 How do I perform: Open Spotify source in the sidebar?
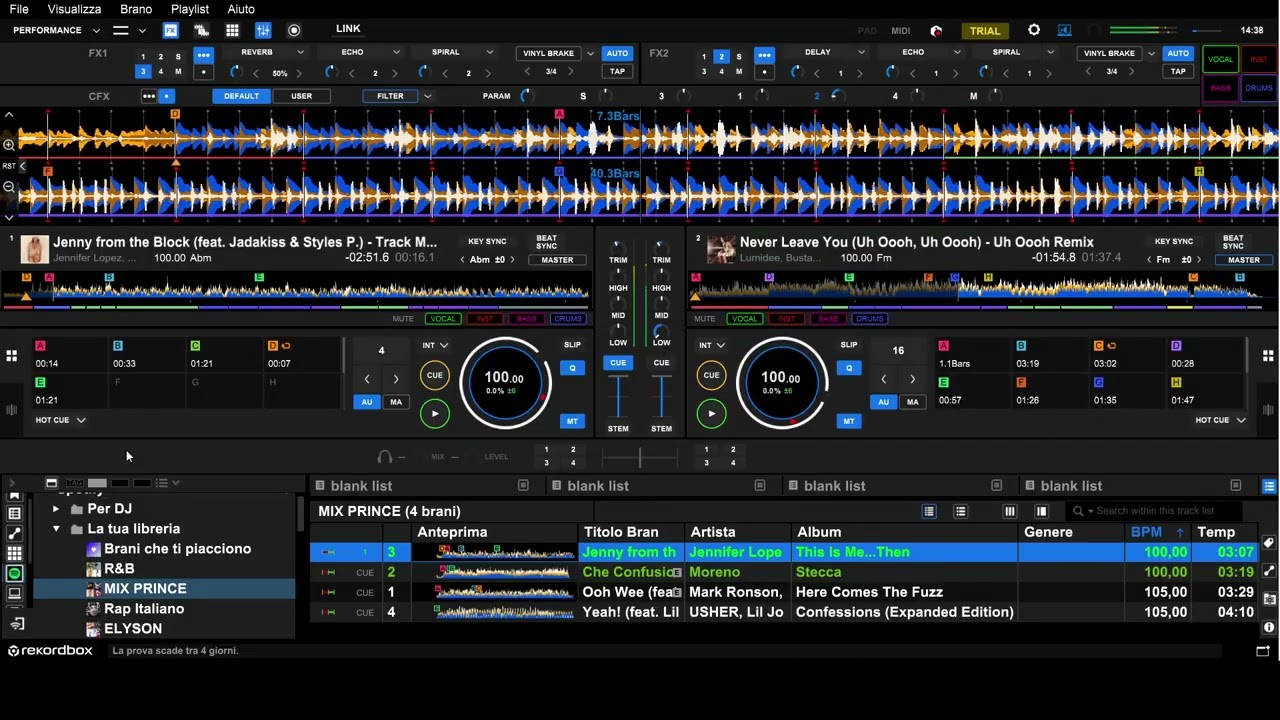[x=14, y=574]
